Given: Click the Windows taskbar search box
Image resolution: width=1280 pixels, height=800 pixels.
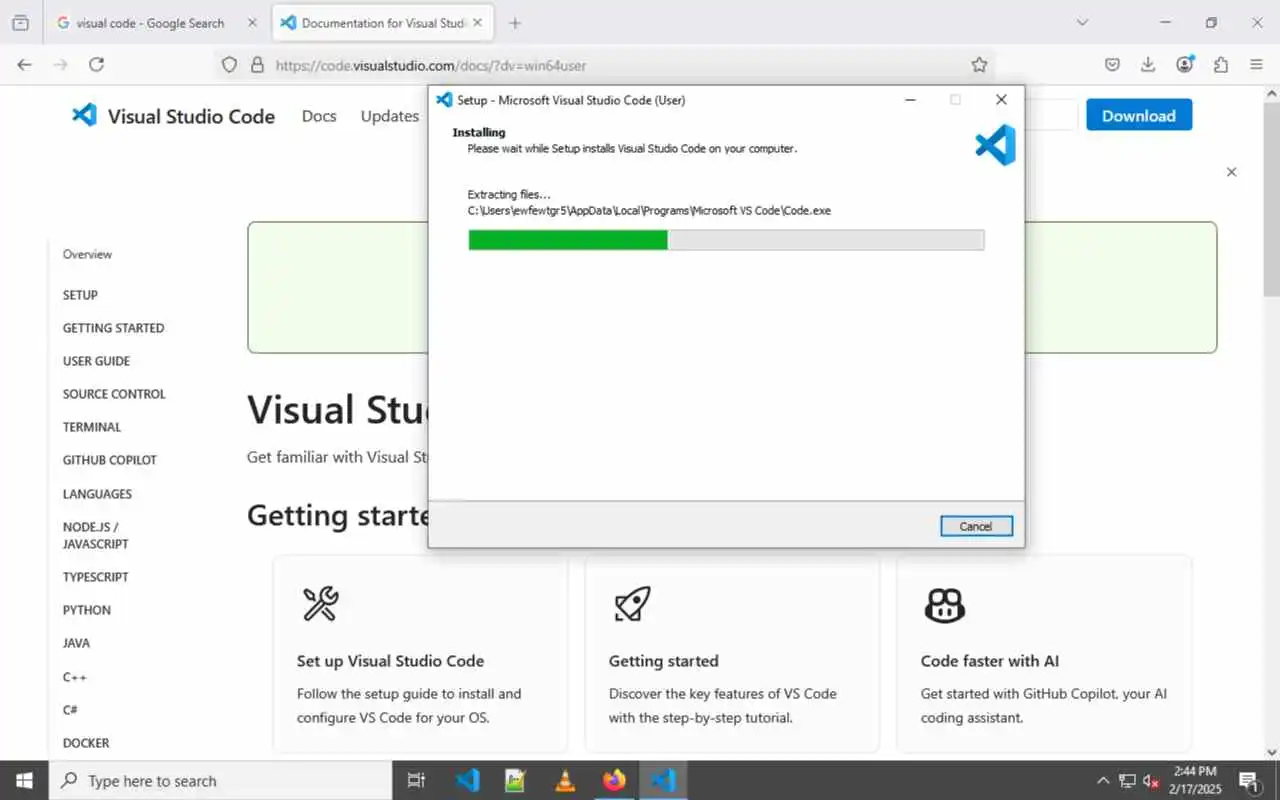Looking at the screenshot, I should click(x=220, y=781).
